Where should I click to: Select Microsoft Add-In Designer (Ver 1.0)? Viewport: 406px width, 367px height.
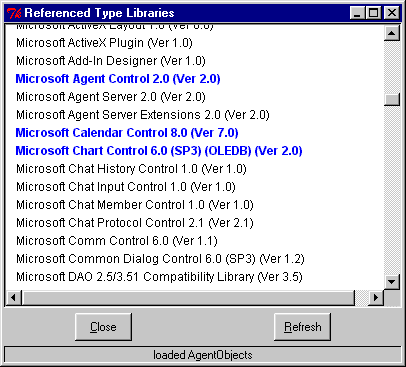coord(111,61)
